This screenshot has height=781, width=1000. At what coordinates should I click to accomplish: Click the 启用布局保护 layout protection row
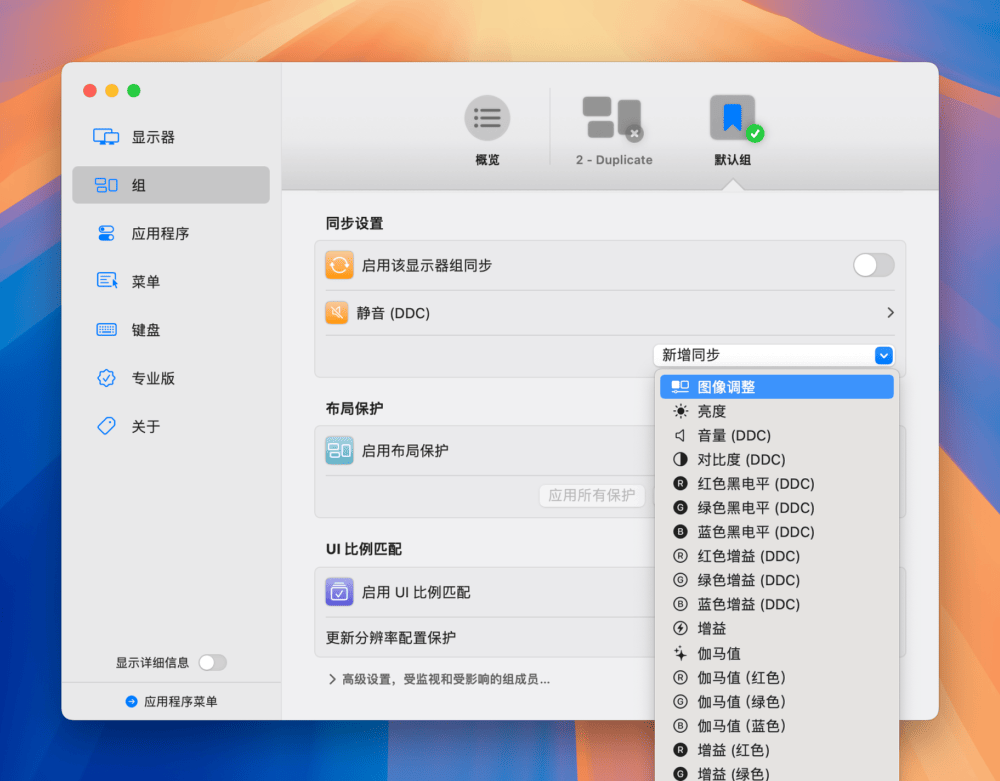[x=405, y=451]
